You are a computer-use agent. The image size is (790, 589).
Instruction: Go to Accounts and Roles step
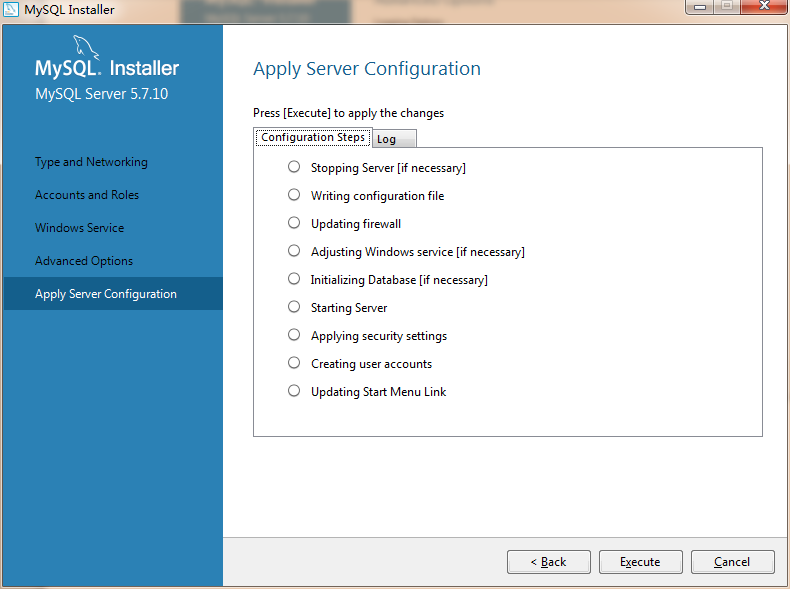[87, 195]
